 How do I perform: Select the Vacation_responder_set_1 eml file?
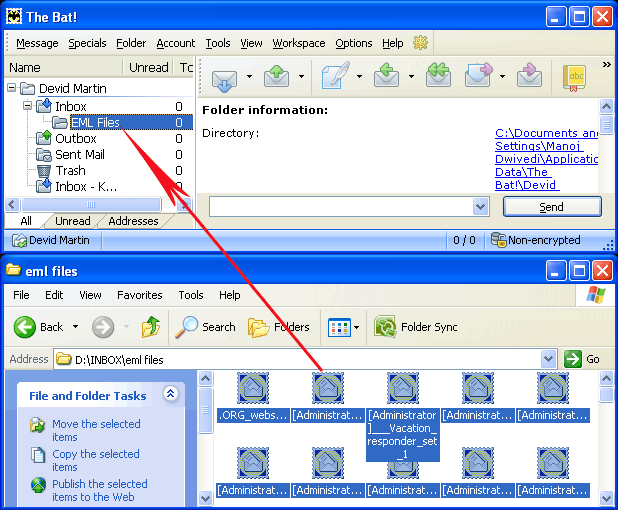point(402,417)
